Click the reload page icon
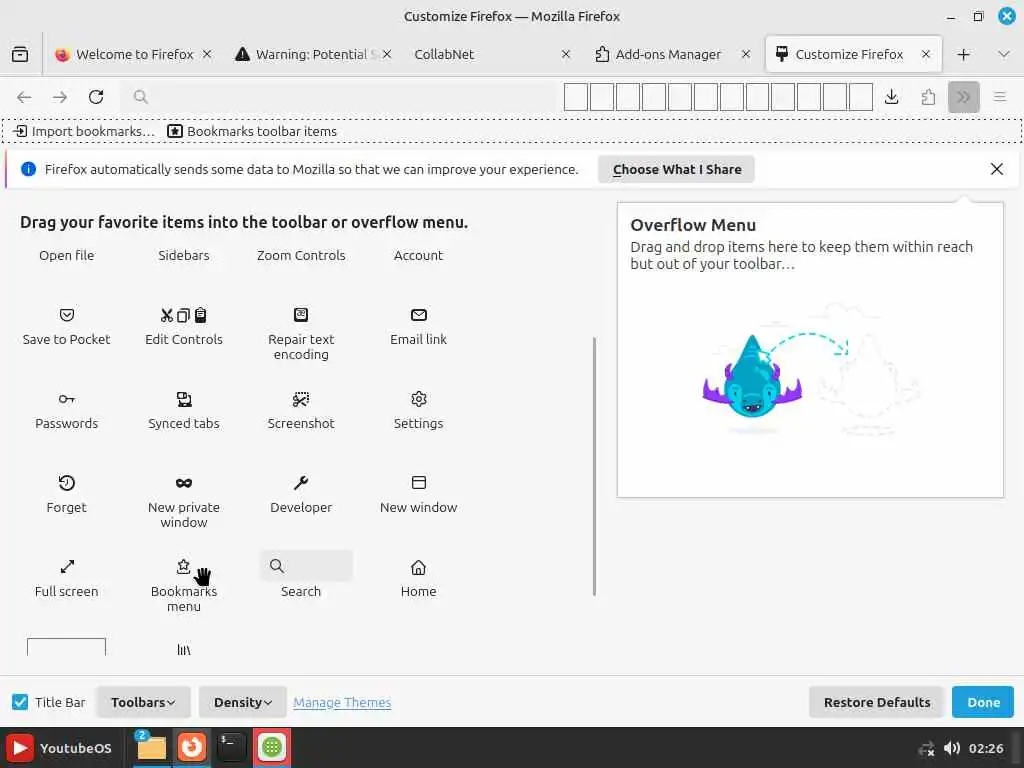This screenshot has height=768, width=1024. tap(96, 97)
